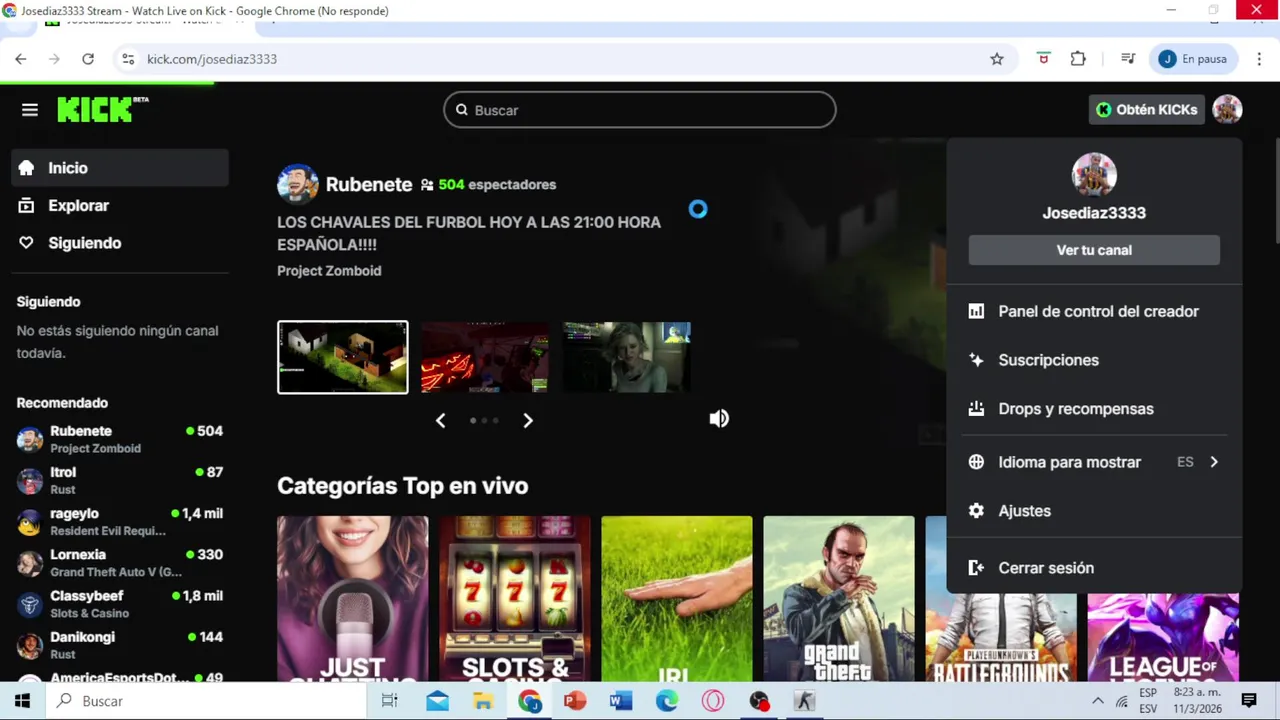Open Just Chatting category card
The width and height of the screenshot is (1280, 720).
(352, 599)
